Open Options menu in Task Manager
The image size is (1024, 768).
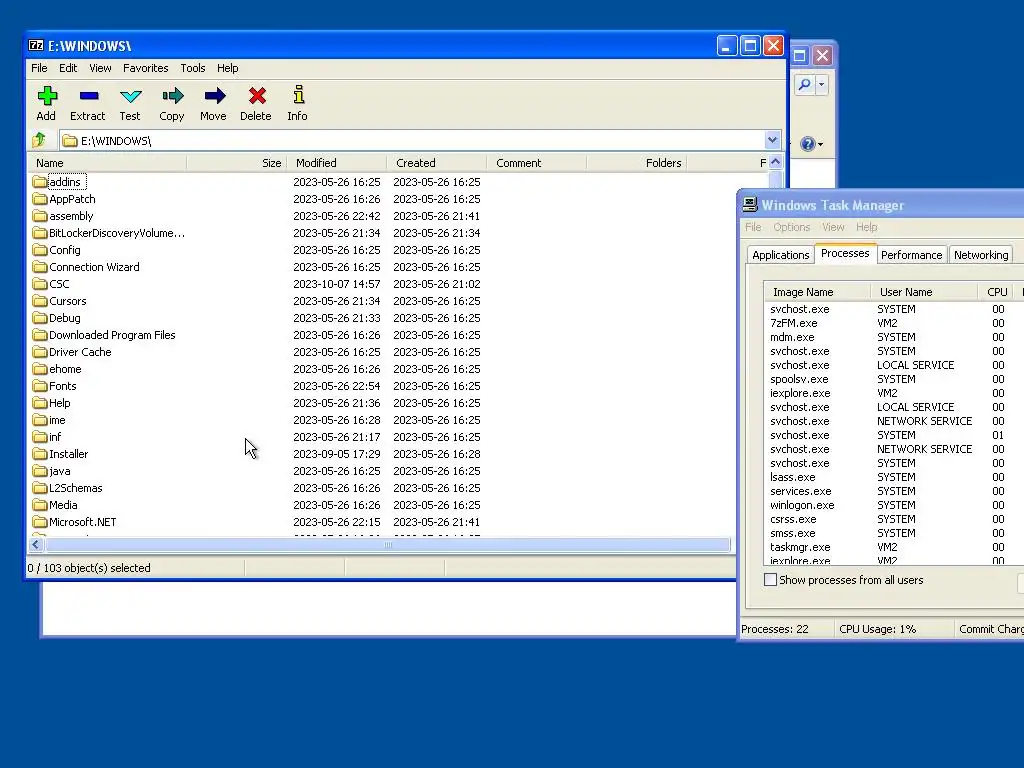coord(792,227)
